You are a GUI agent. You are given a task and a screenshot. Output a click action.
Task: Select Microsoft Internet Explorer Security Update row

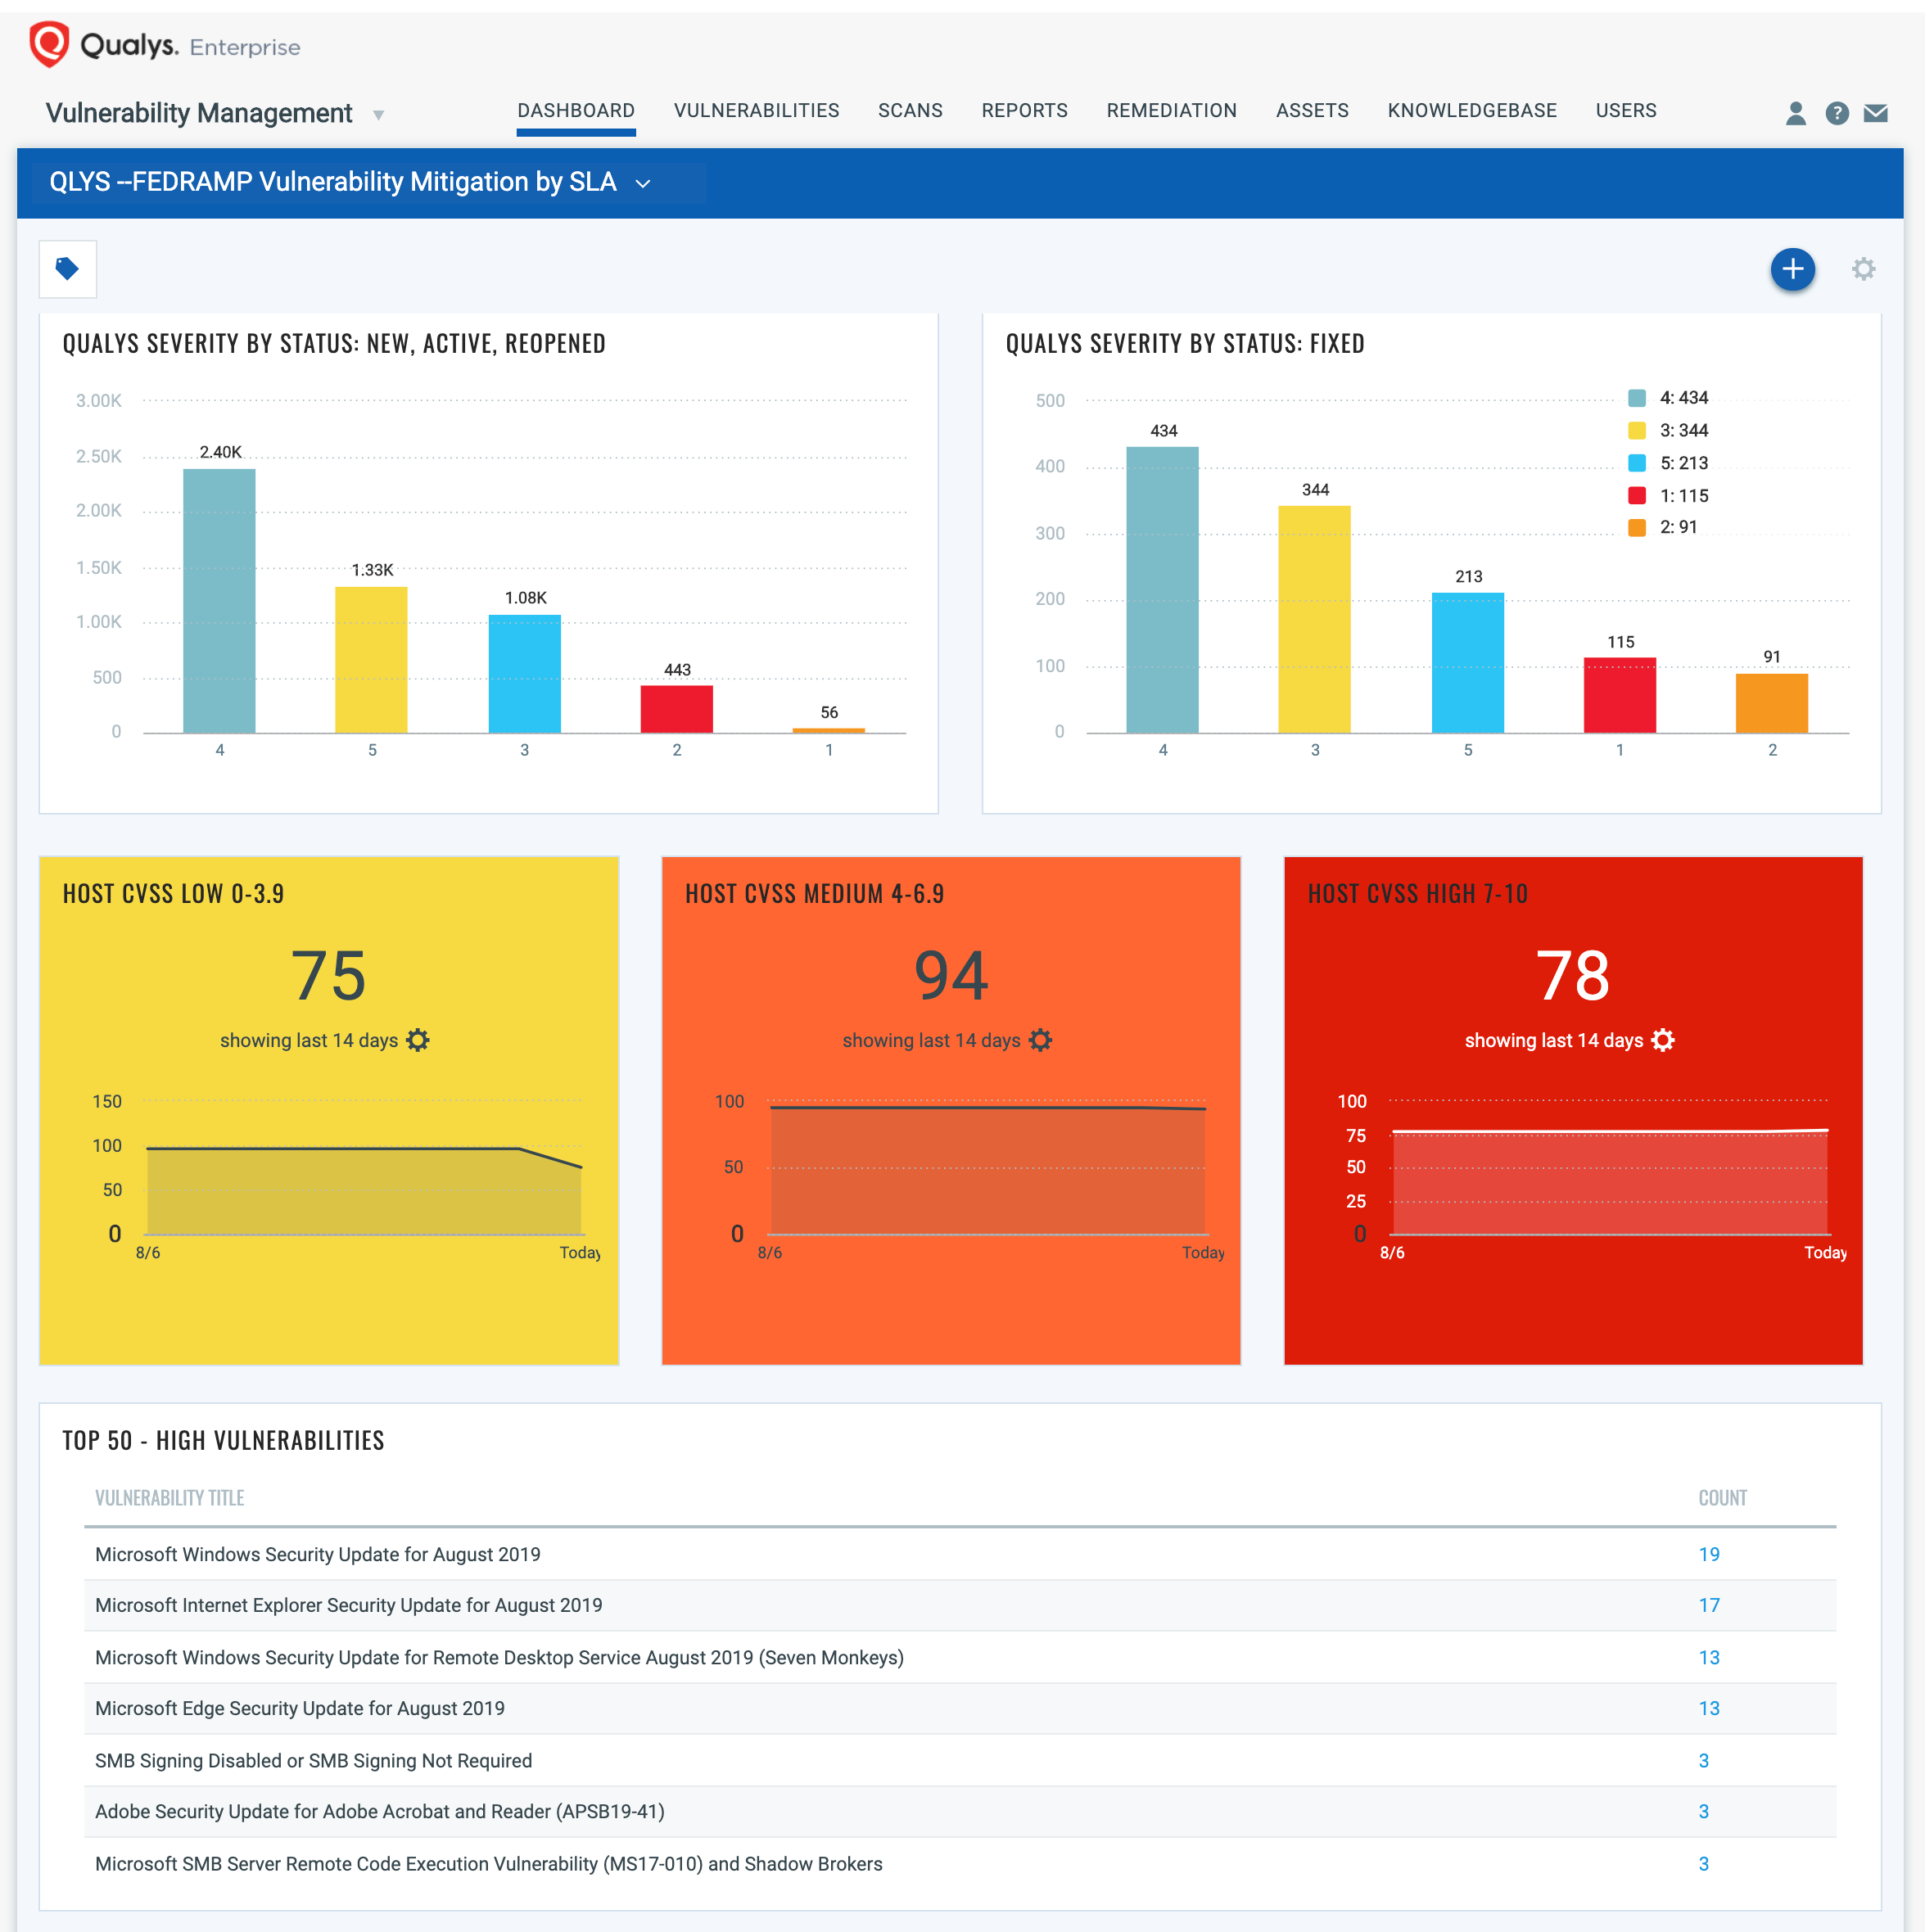(x=349, y=1605)
